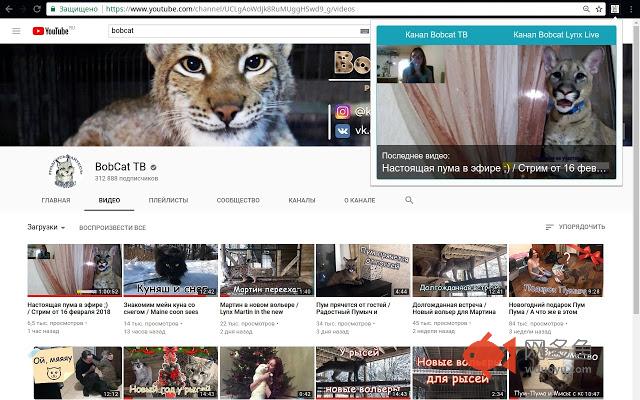Open the YouTube hamburger guide menu
Screen dimensions: 640x400
pos(16,31)
